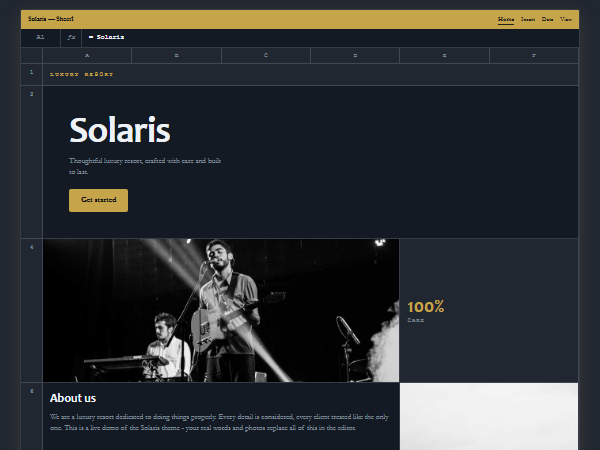This screenshot has width=600, height=450.
Task: Click the Solaris — Sheet1 title
Action: pos(51,19)
